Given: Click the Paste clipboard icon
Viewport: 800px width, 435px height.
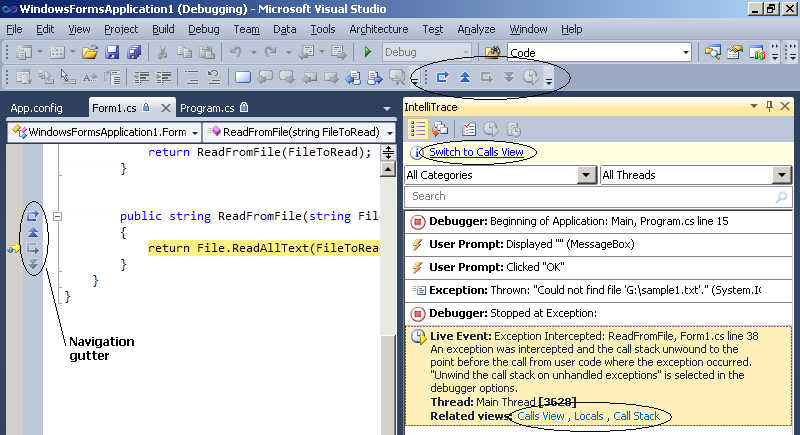Looking at the screenshot, I should pyautogui.click(x=207, y=52).
